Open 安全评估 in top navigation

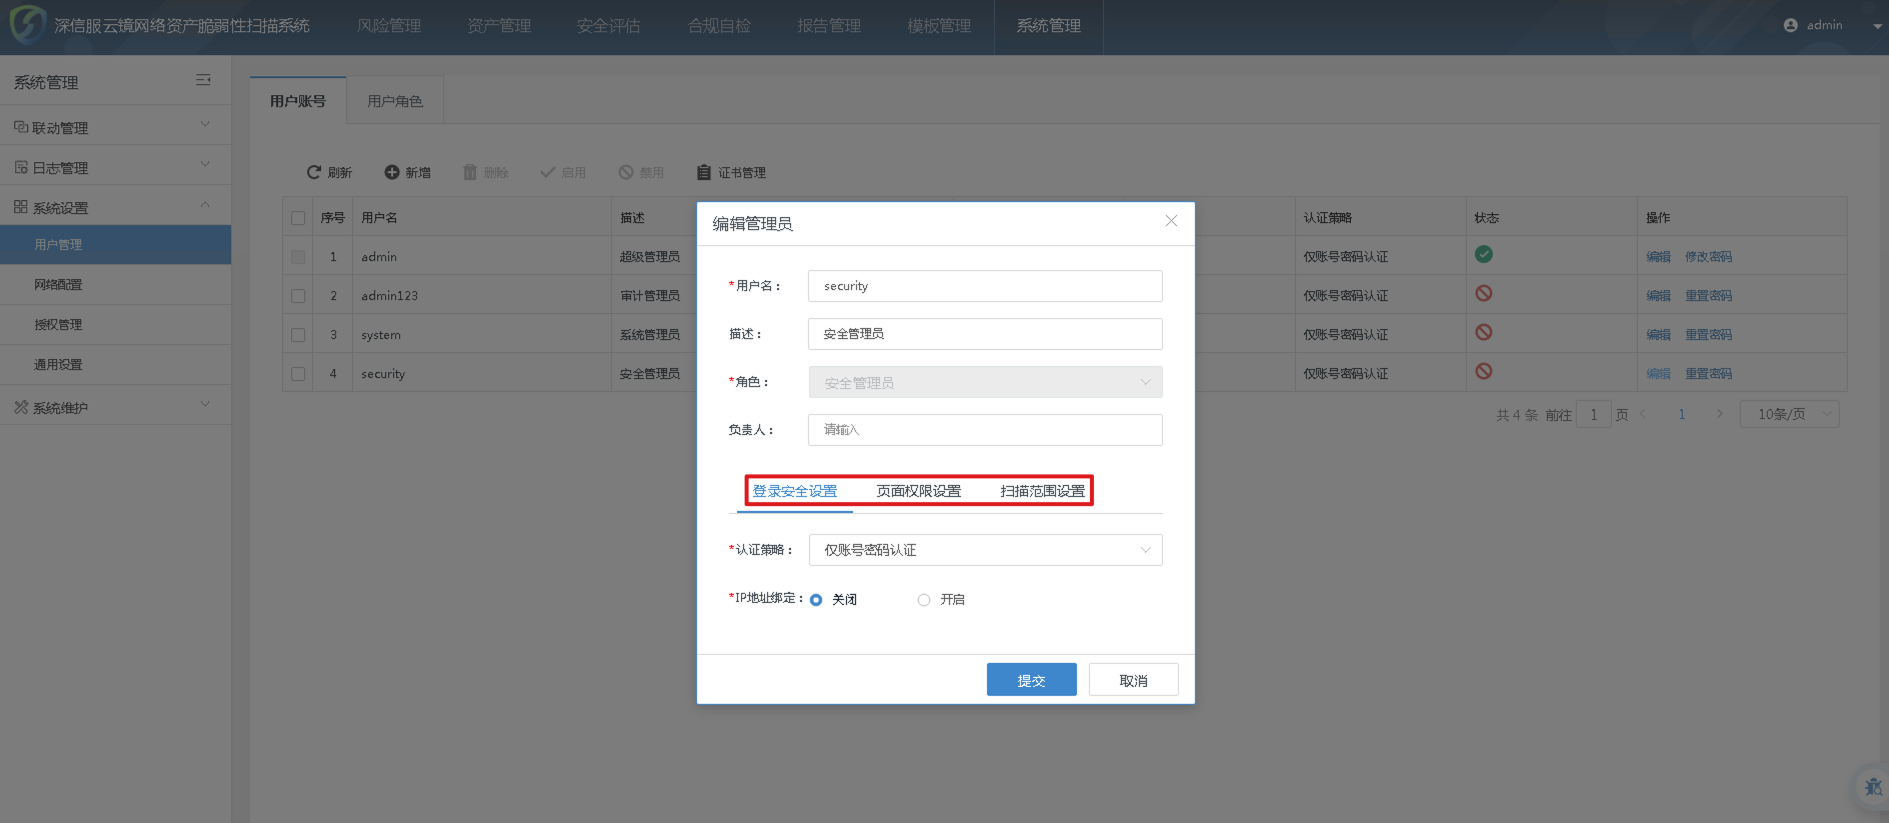(608, 26)
